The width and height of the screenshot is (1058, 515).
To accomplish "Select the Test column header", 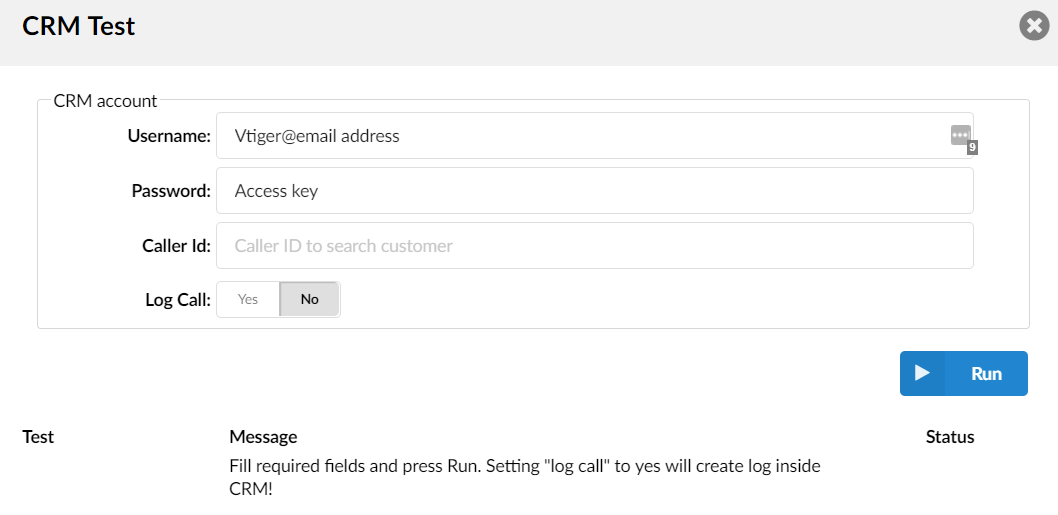I will (x=38, y=437).
